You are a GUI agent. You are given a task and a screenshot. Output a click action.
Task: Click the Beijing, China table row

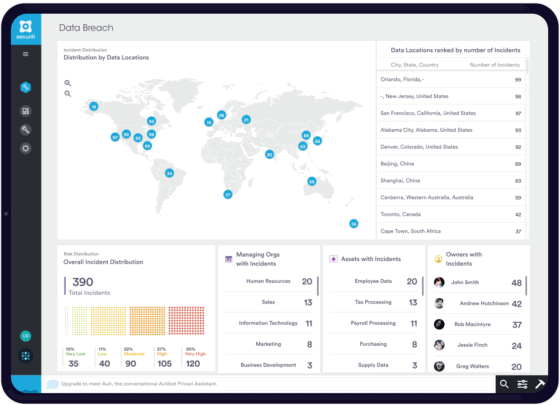click(451, 164)
